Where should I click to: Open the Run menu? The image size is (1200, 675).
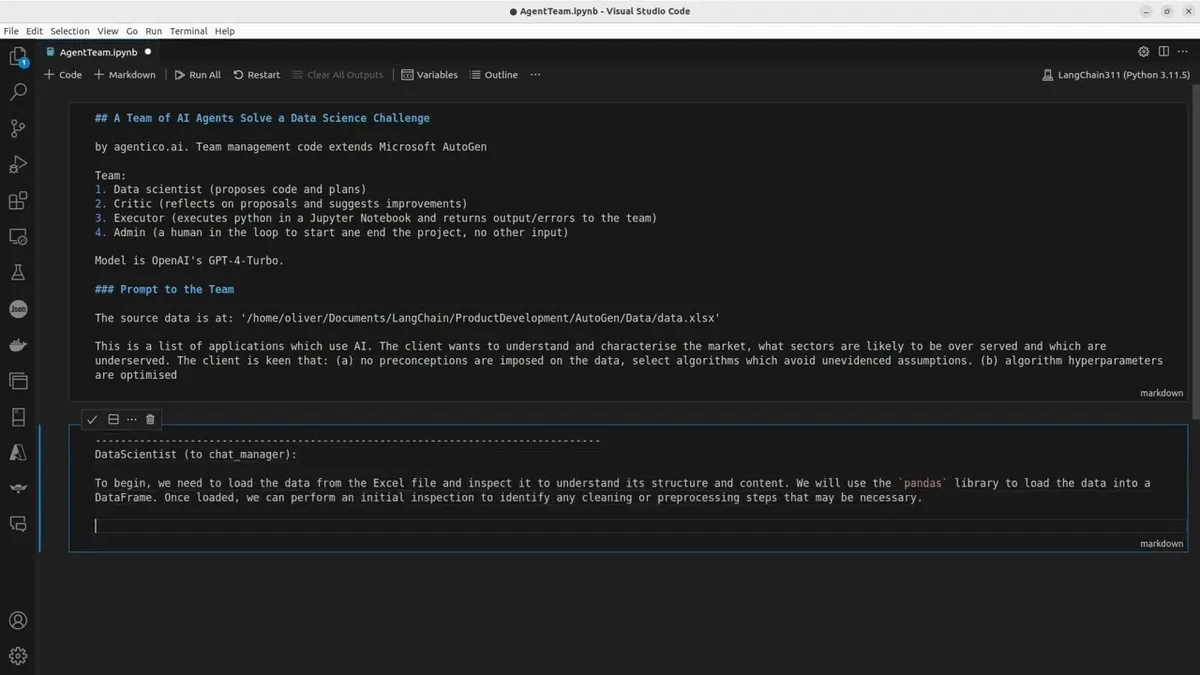point(154,31)
